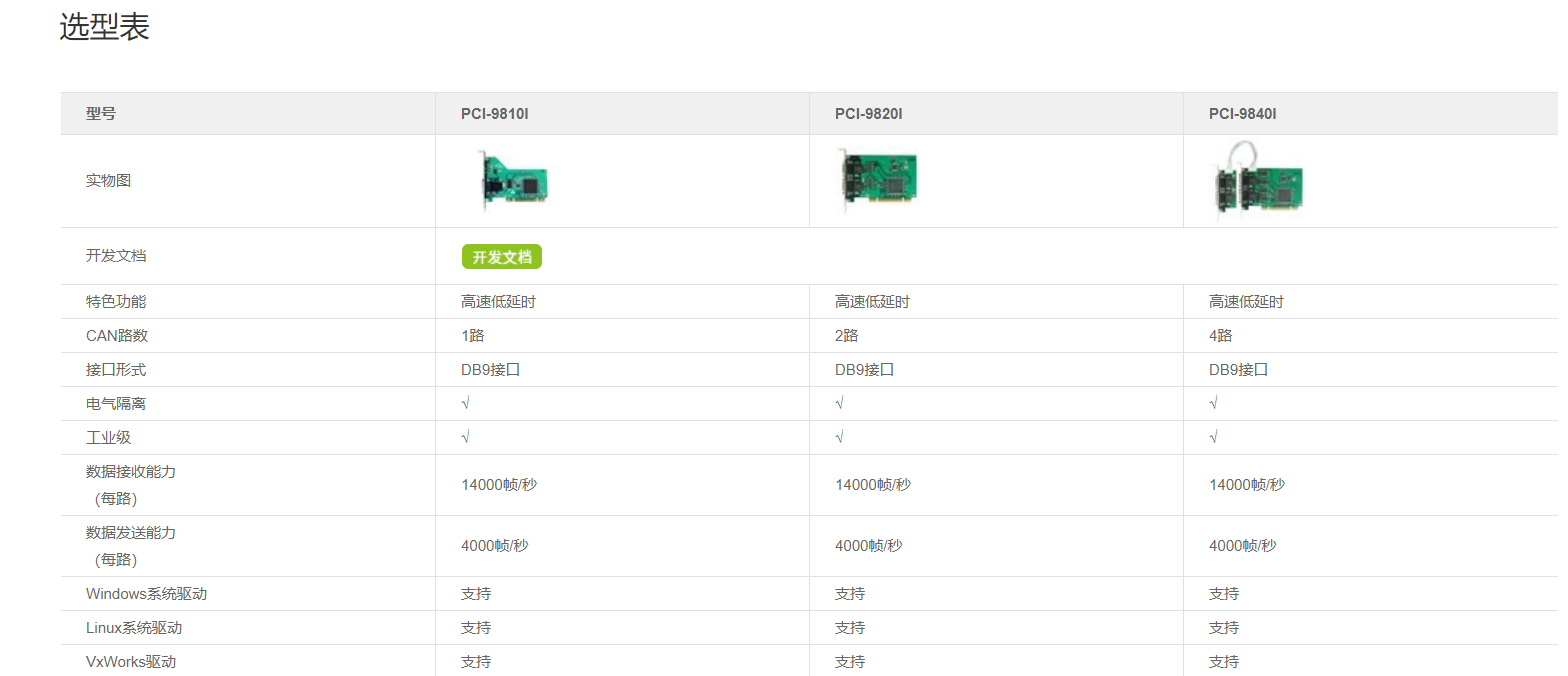Click 14000帧/秒 in the PCI-9840I column

1247,484
